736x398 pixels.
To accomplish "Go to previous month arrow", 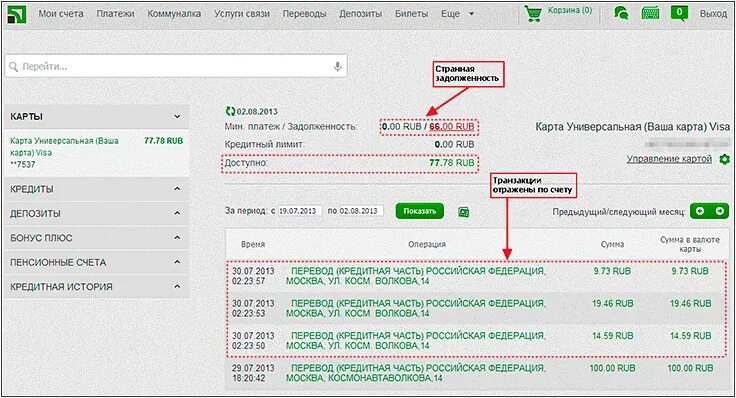I will [700, 211].
